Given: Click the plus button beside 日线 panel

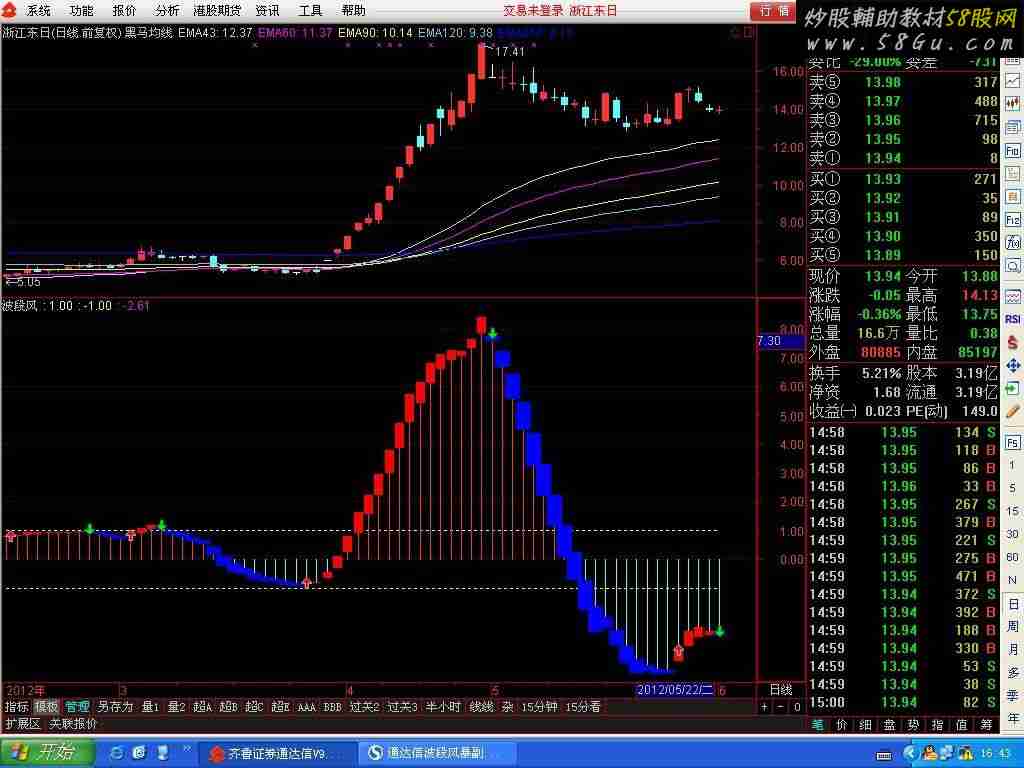Looking at the screenshot, I should pos(765,707).
